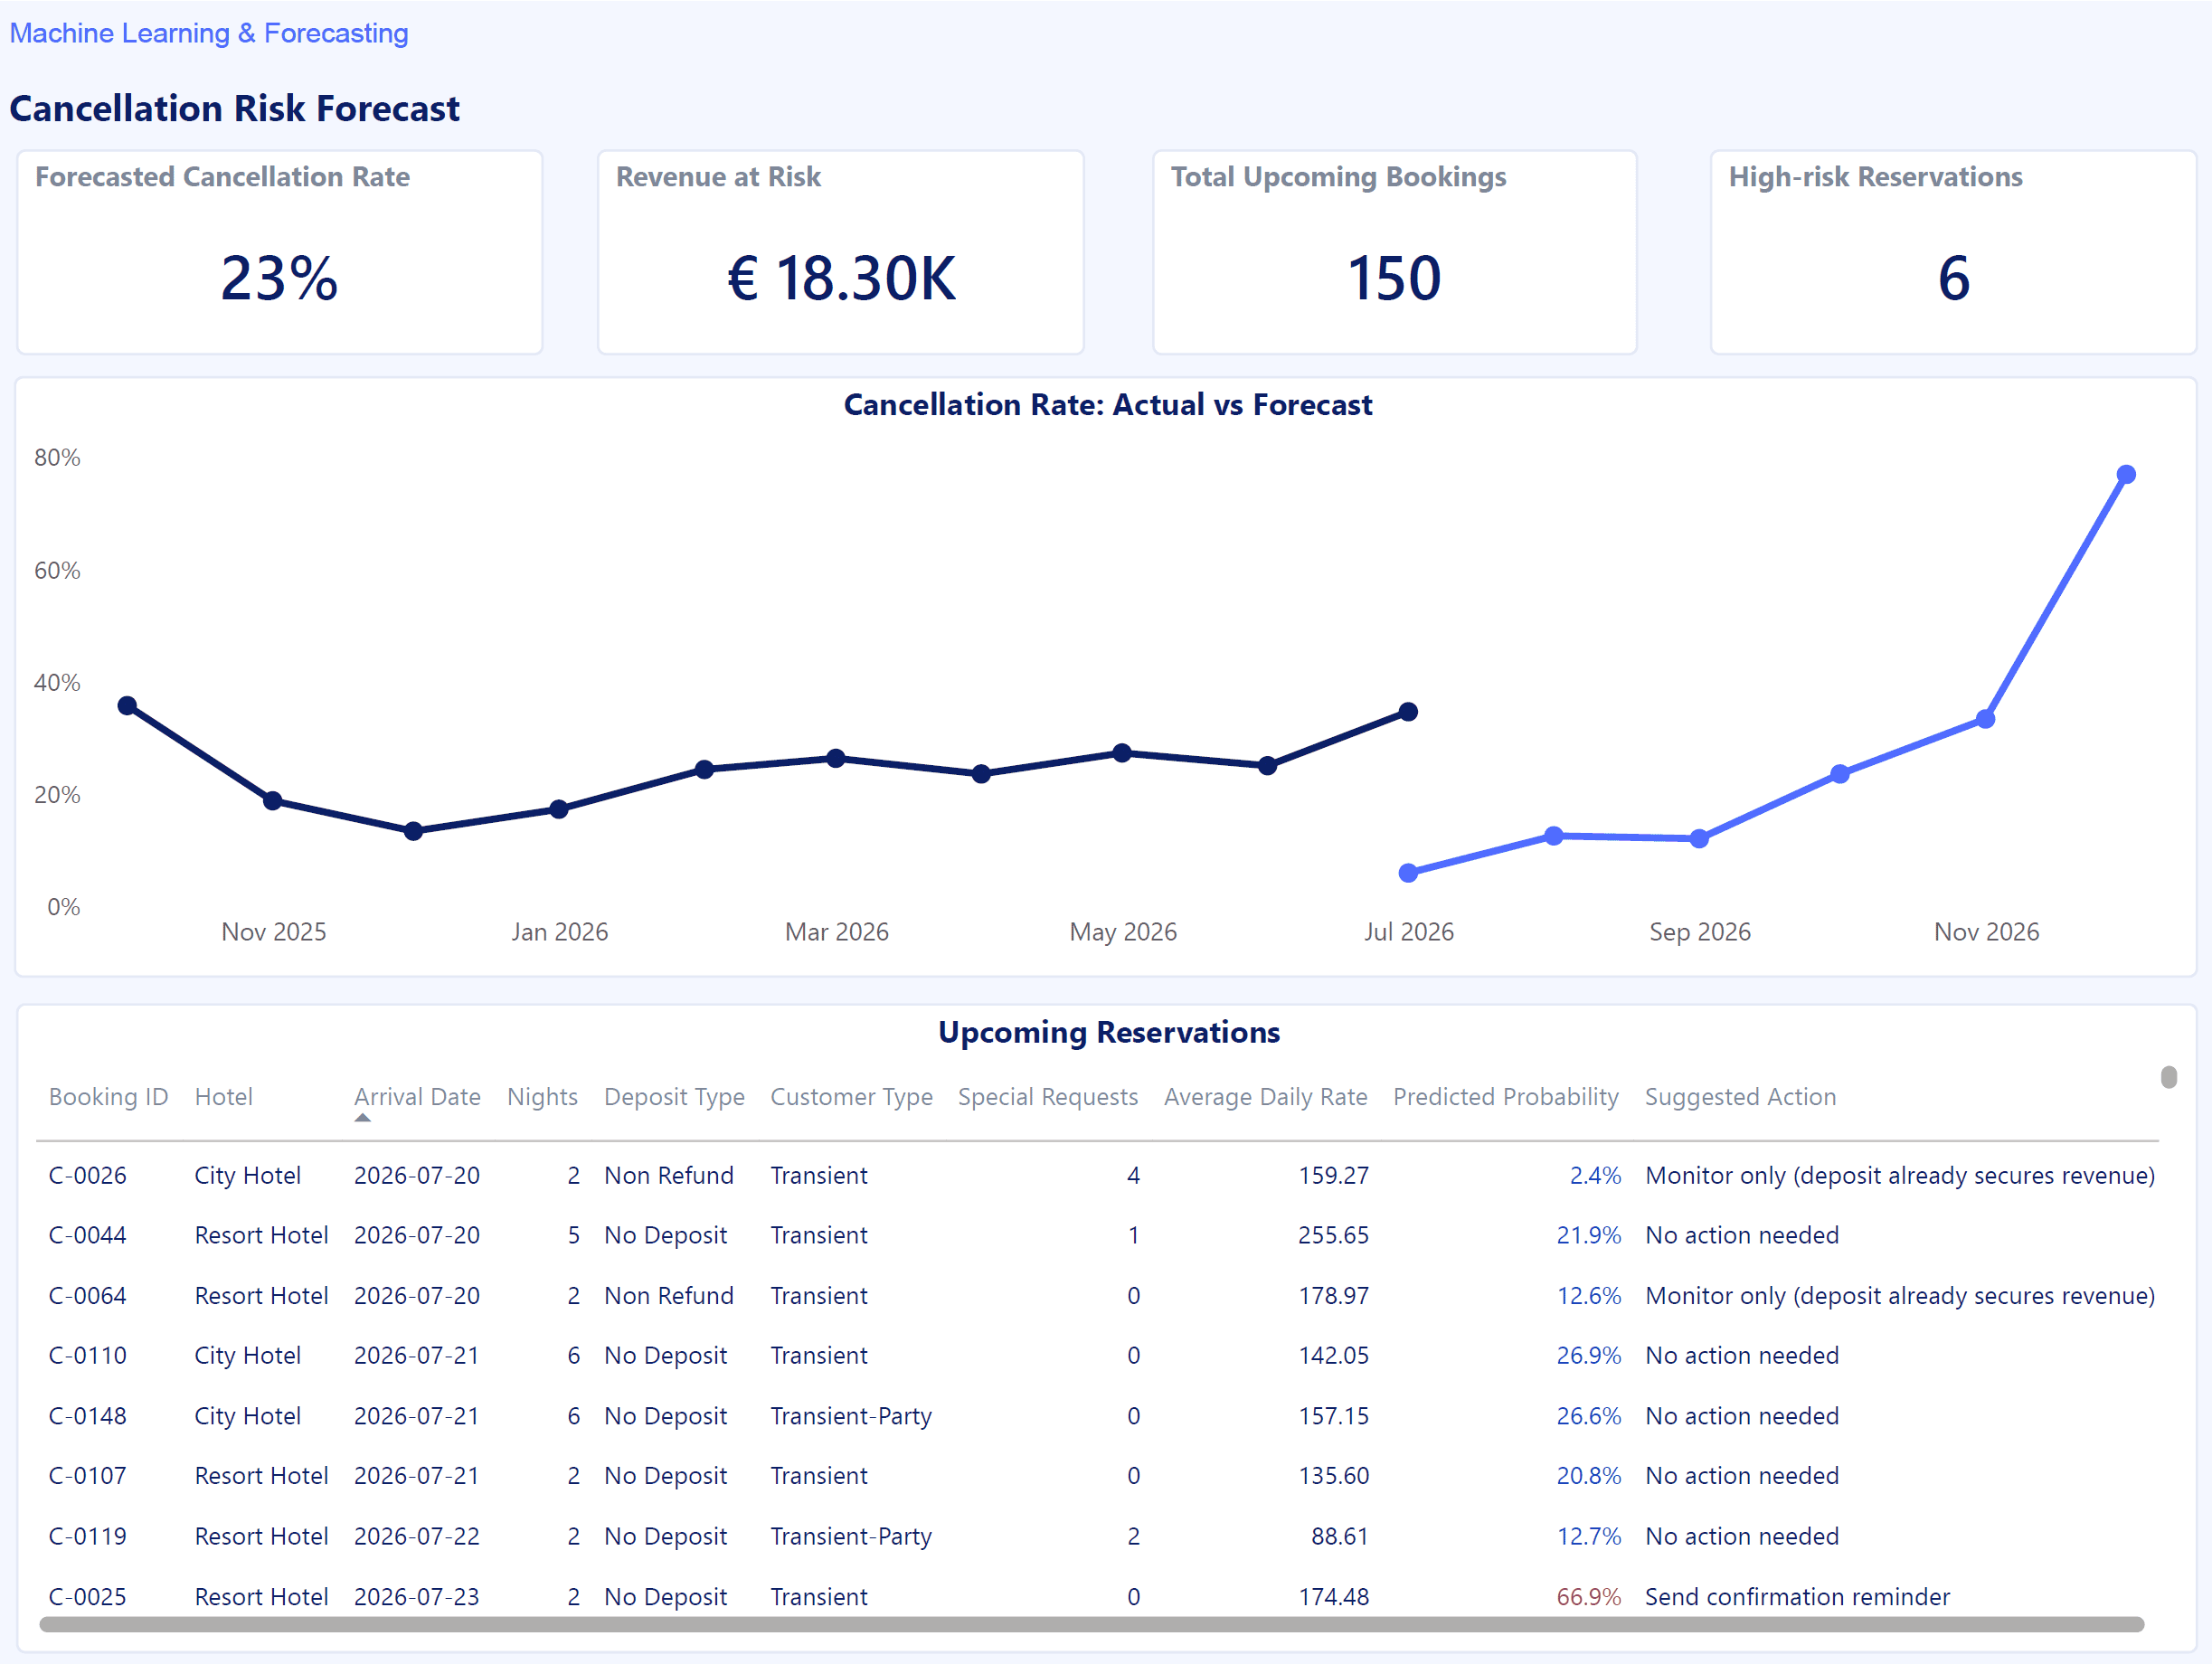Sort table by Predicted Probability header

tap(1506, 1097)
